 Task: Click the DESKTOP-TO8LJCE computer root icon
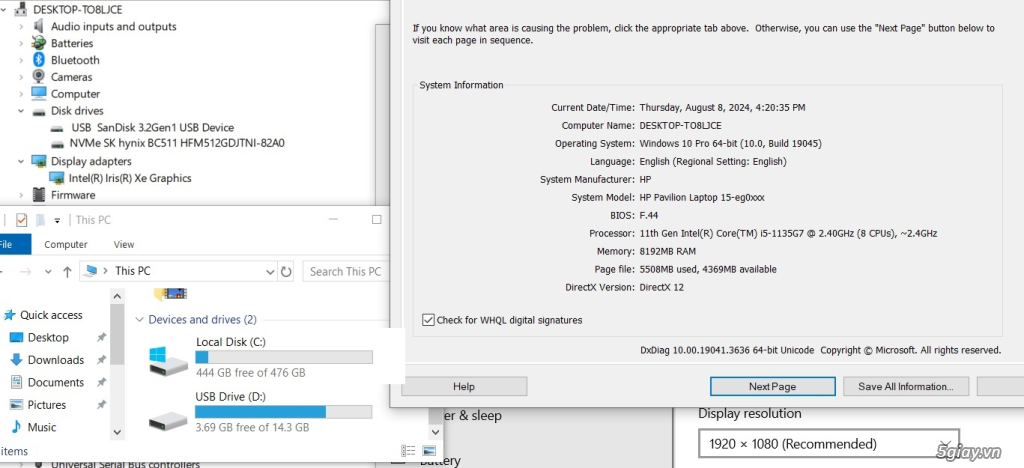pos(21,9)
